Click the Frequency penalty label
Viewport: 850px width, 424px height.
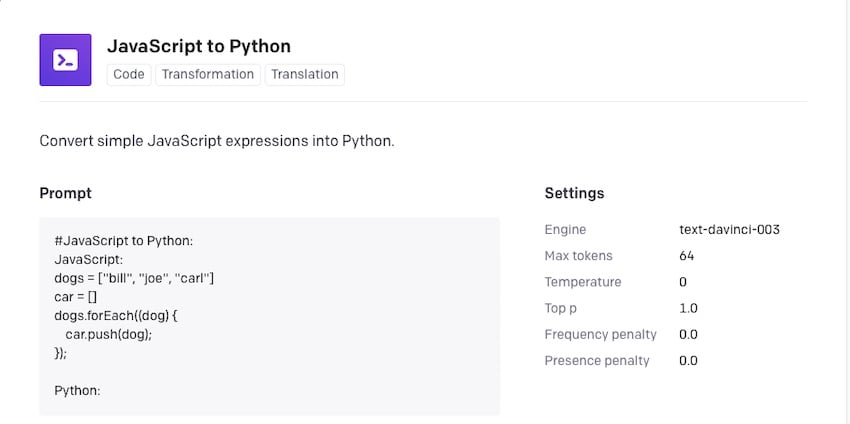point(601,335)
